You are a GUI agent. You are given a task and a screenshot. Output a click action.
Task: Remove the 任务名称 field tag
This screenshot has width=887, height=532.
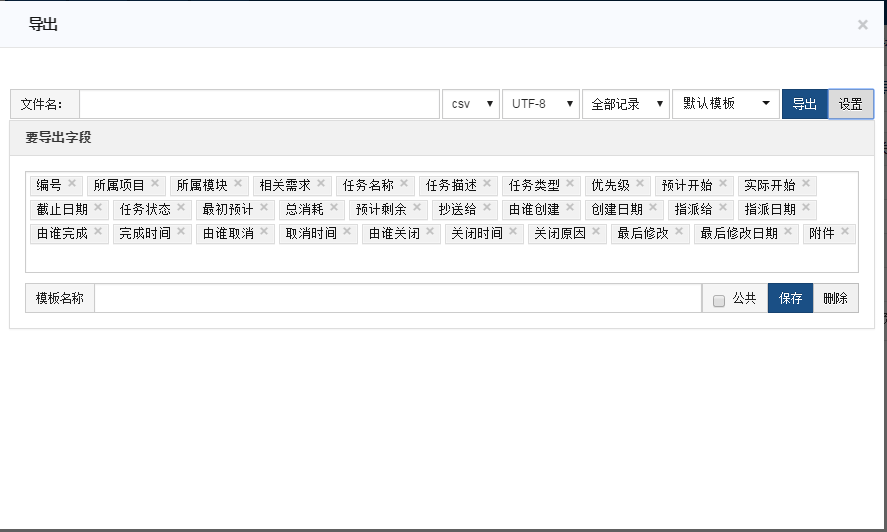pos(404,183)
